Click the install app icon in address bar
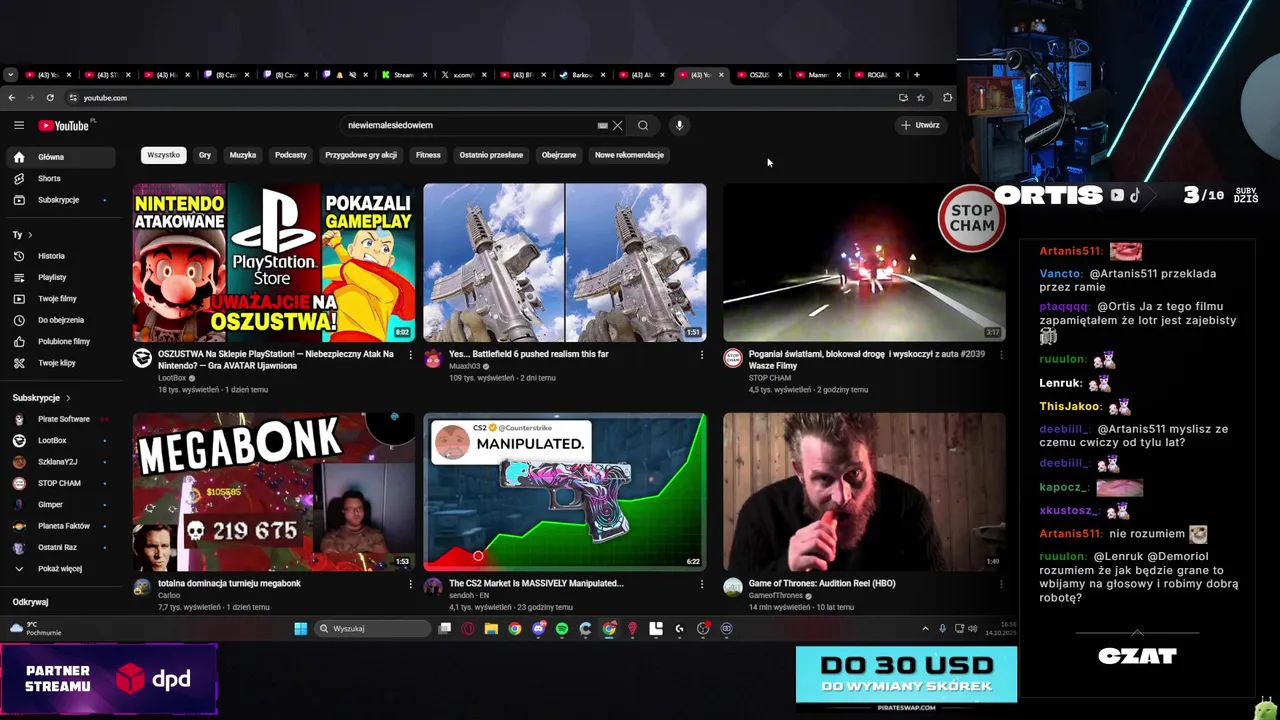1280x720 pixels. click(x=903, y=97)
